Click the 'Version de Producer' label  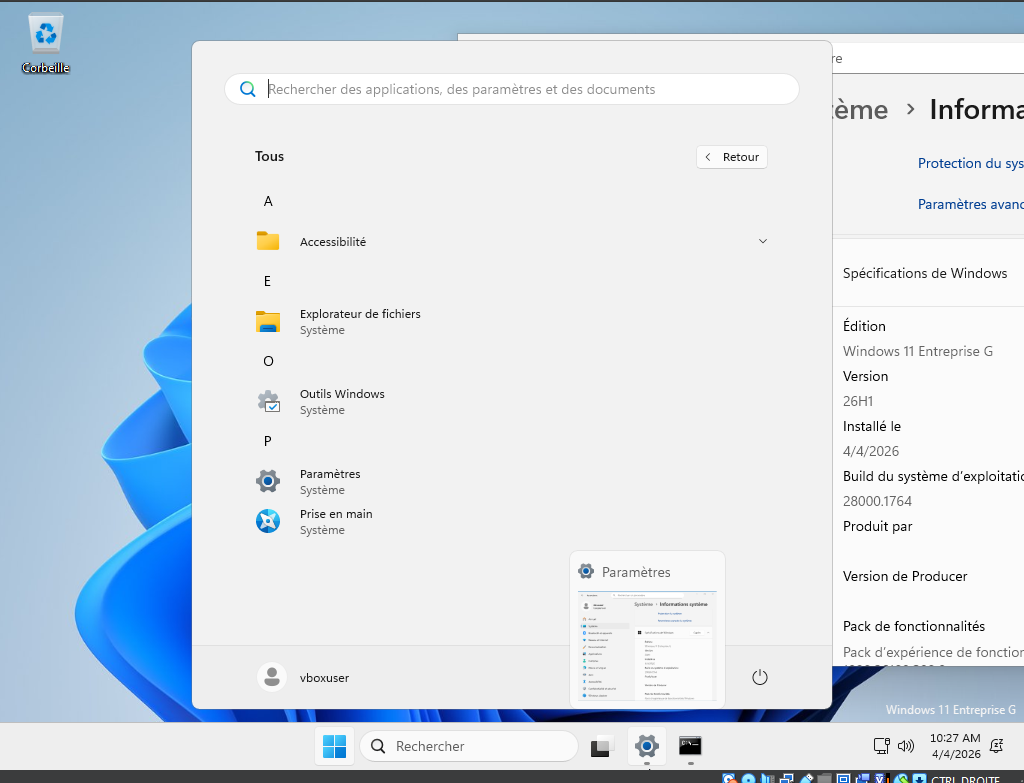tap(904, 576)
